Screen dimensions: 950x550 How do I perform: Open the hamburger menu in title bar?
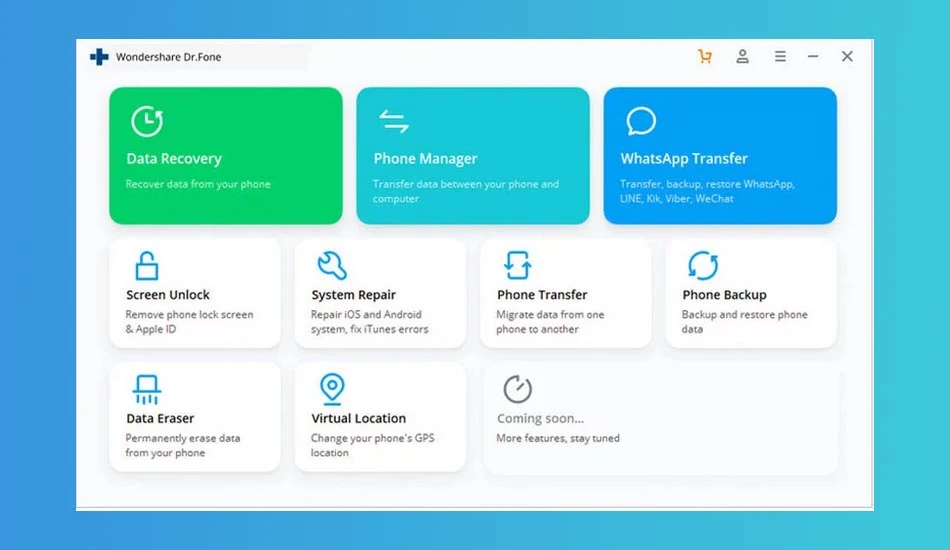pos(780,56)
